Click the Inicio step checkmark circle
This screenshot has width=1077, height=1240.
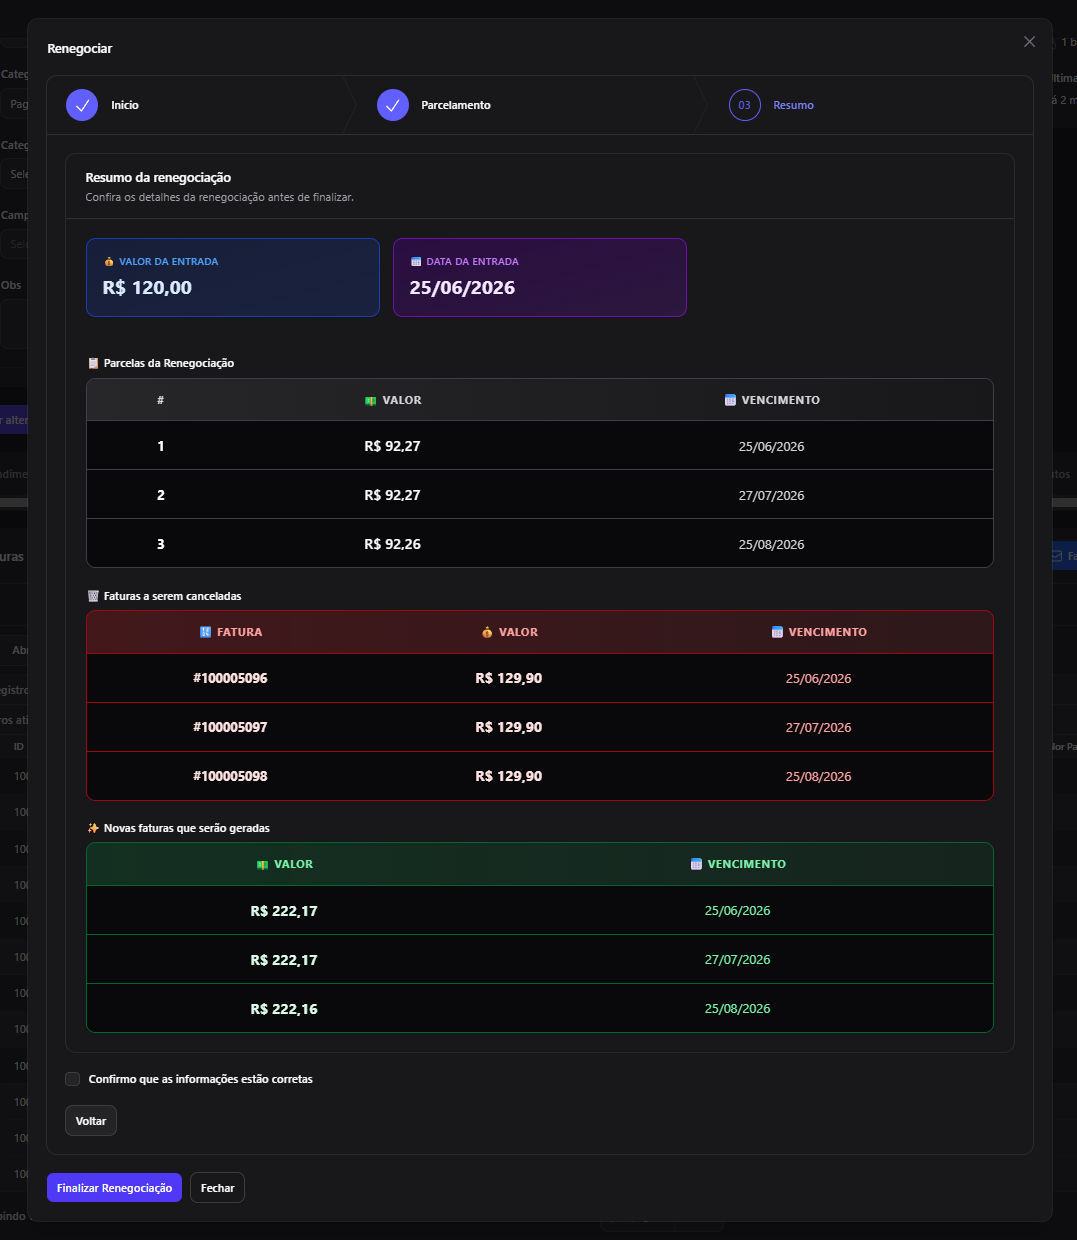82,105
